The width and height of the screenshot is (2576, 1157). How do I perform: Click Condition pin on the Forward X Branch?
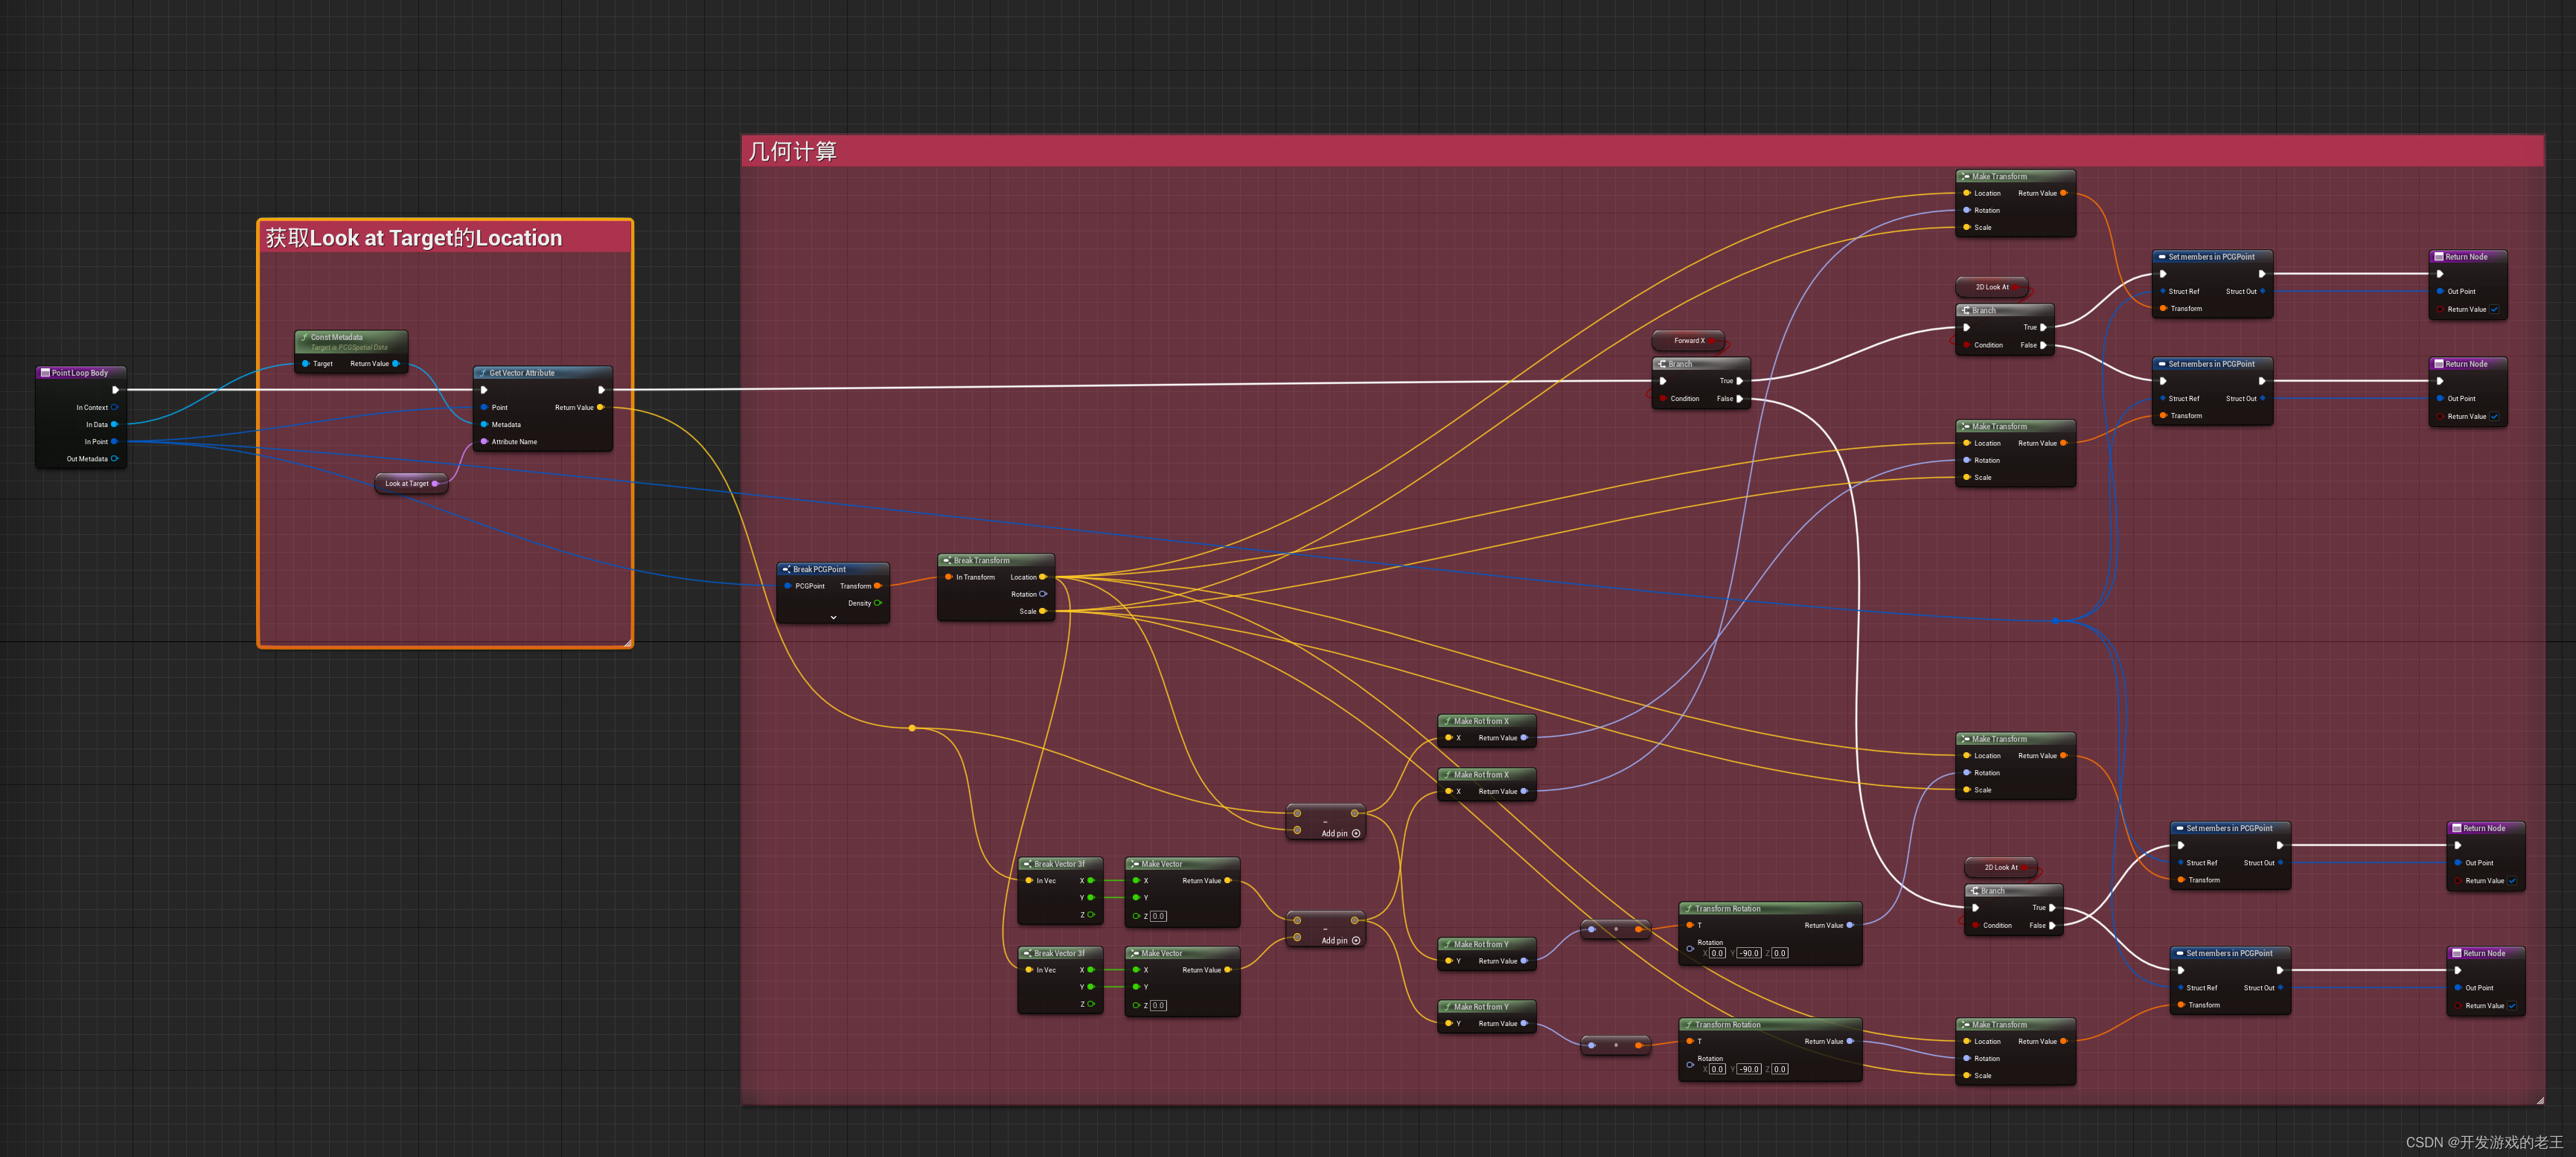1662,398
